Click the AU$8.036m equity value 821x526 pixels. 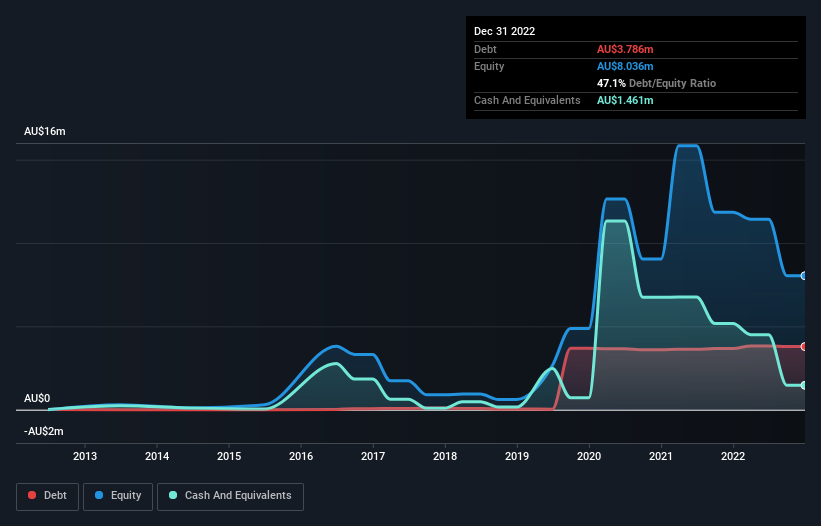pos(625,66)
